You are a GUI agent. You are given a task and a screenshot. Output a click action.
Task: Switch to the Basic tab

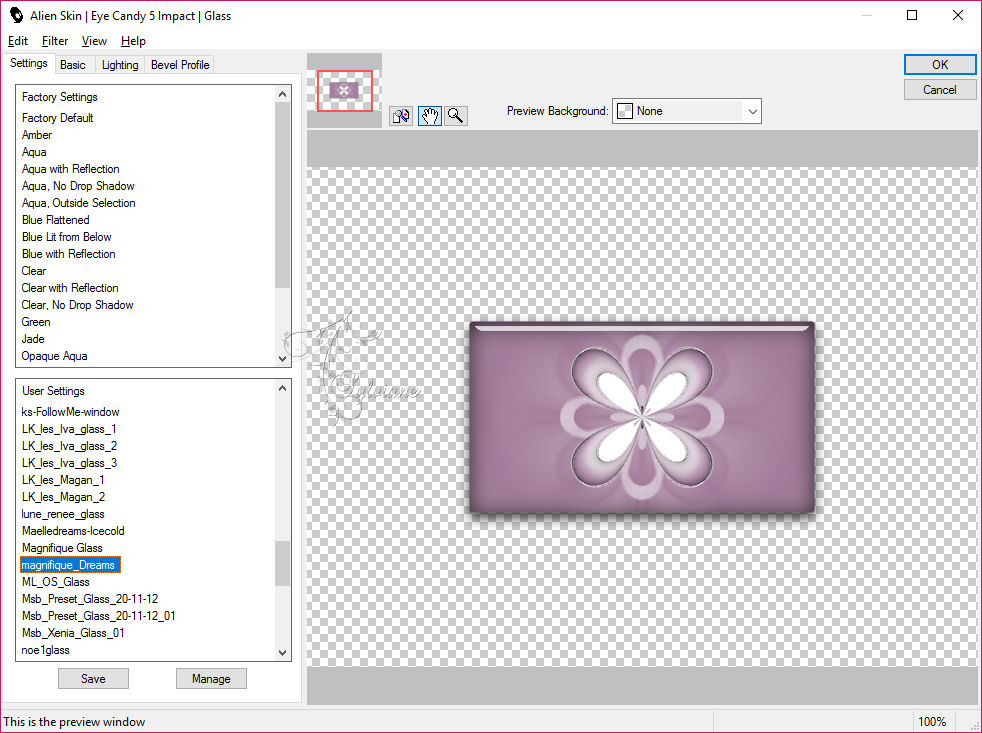(x=73, y=65)
